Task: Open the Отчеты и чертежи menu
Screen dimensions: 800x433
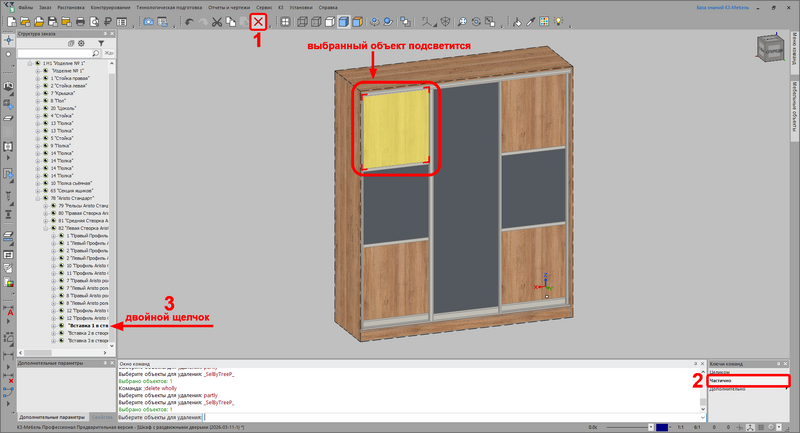Action: click(229, 8)
